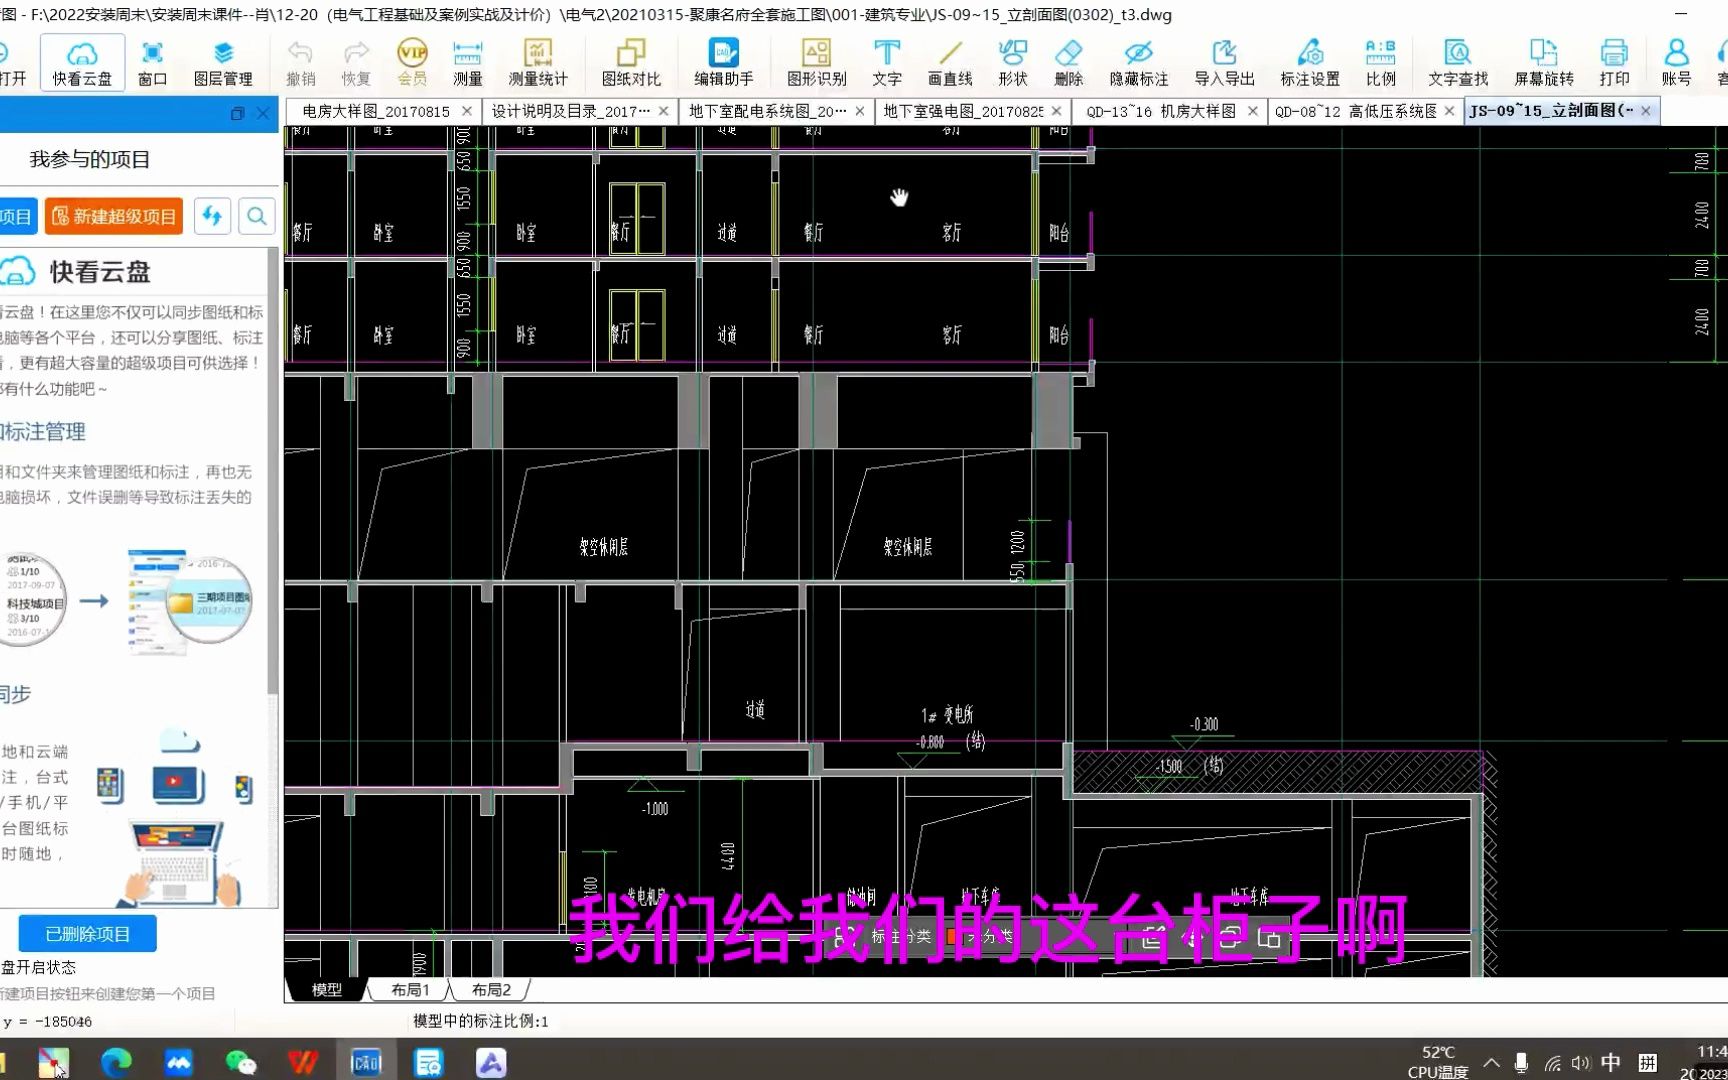Choose the 画直线 draw line tool
Viewport: 1728px width, 1080px height.
[x=950, y=62]
